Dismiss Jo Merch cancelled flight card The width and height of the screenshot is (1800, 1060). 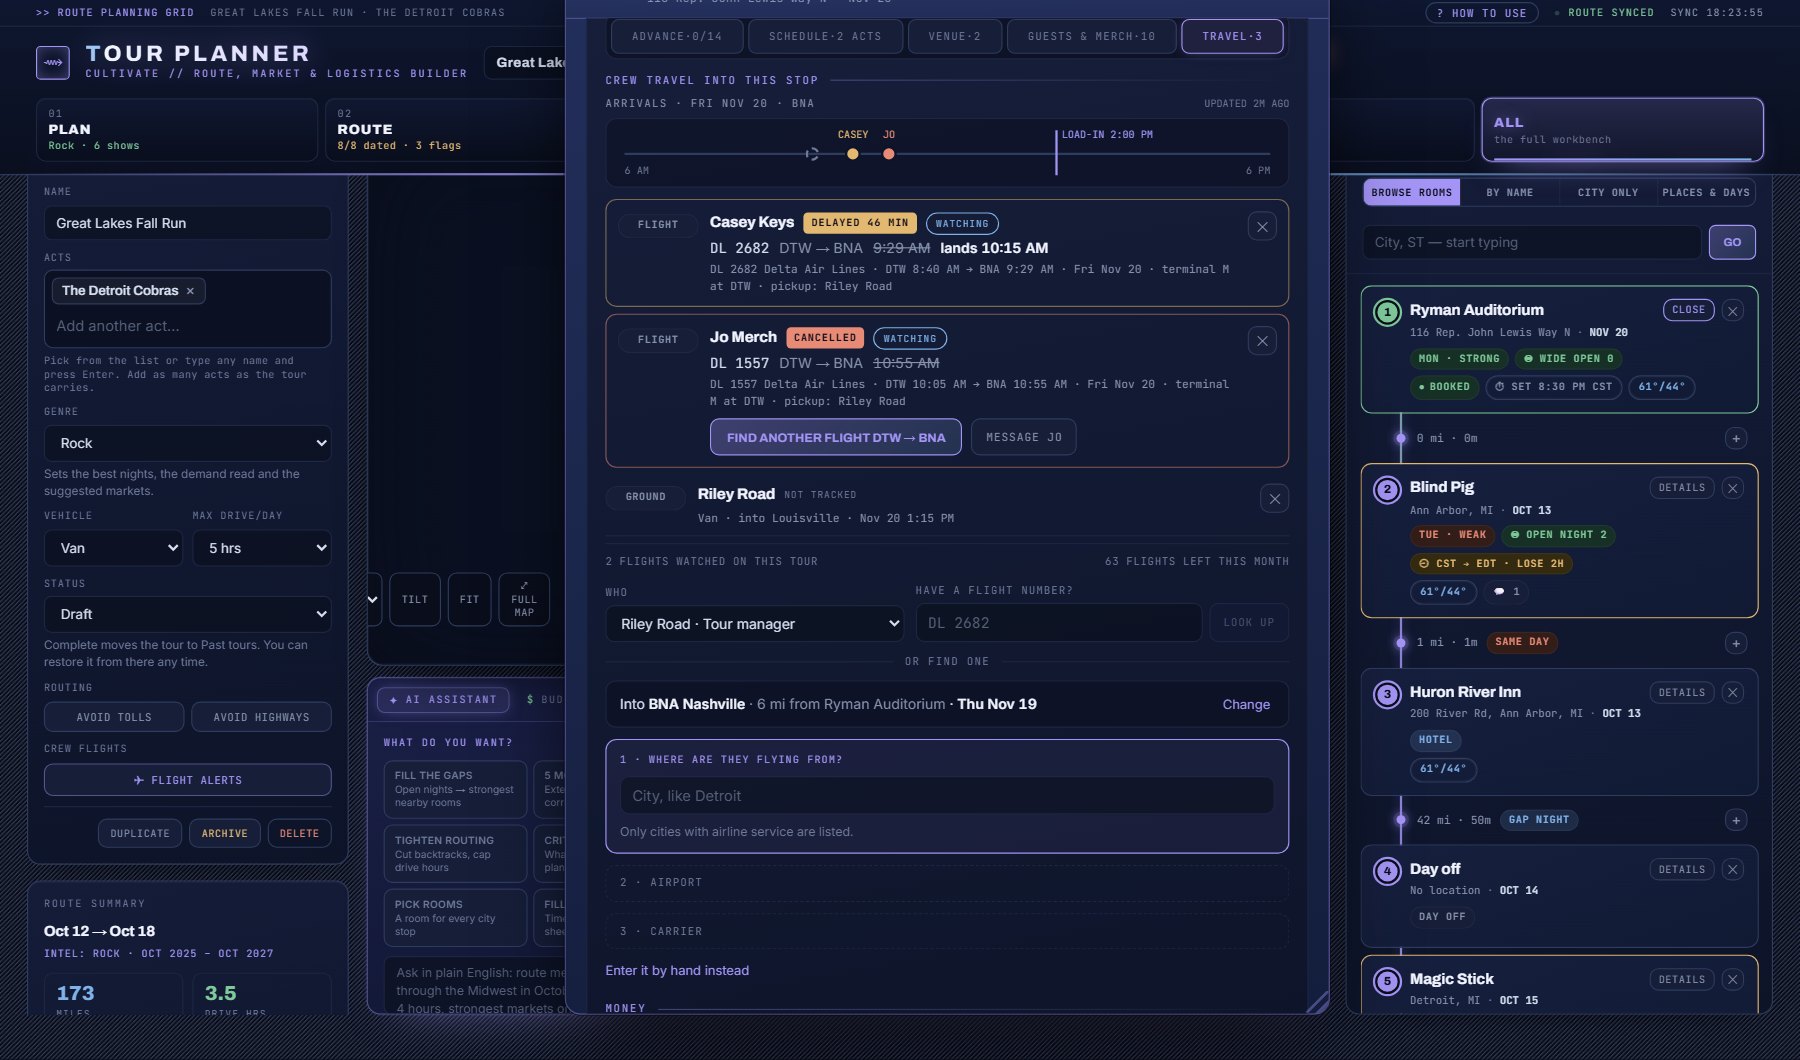click(x=1262, y=342)
